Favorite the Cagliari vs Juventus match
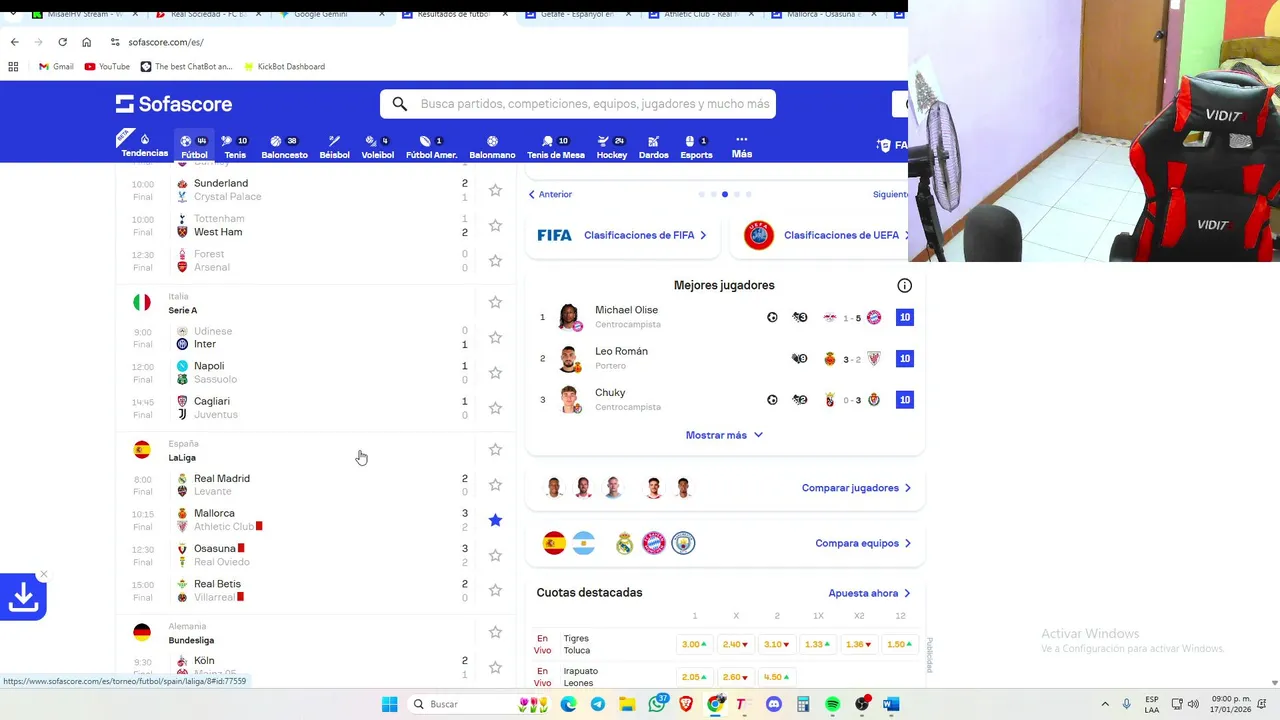Image resolution: width=1280 pixels, height=720 pixels. coord(495,408)
